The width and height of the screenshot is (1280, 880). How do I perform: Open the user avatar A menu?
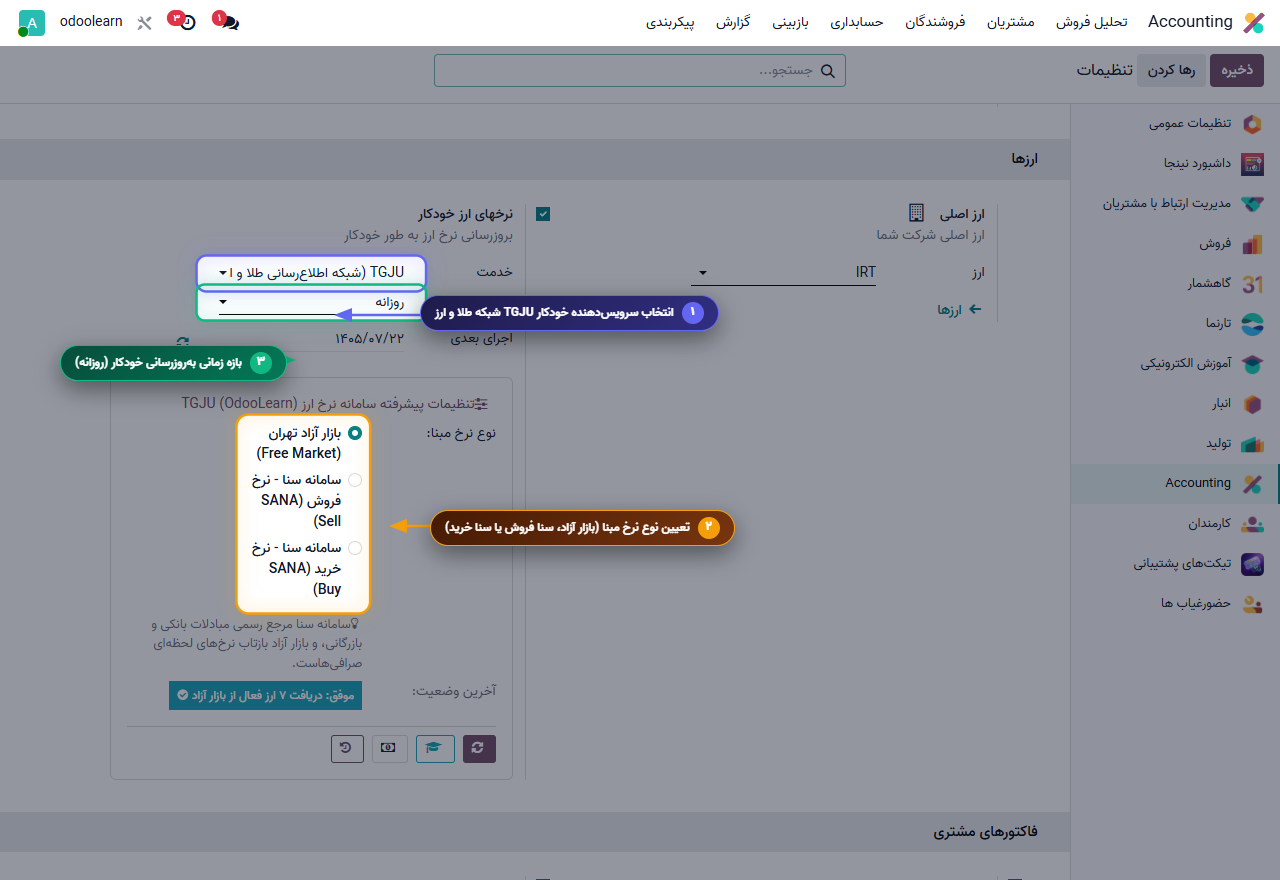point(31,22)
